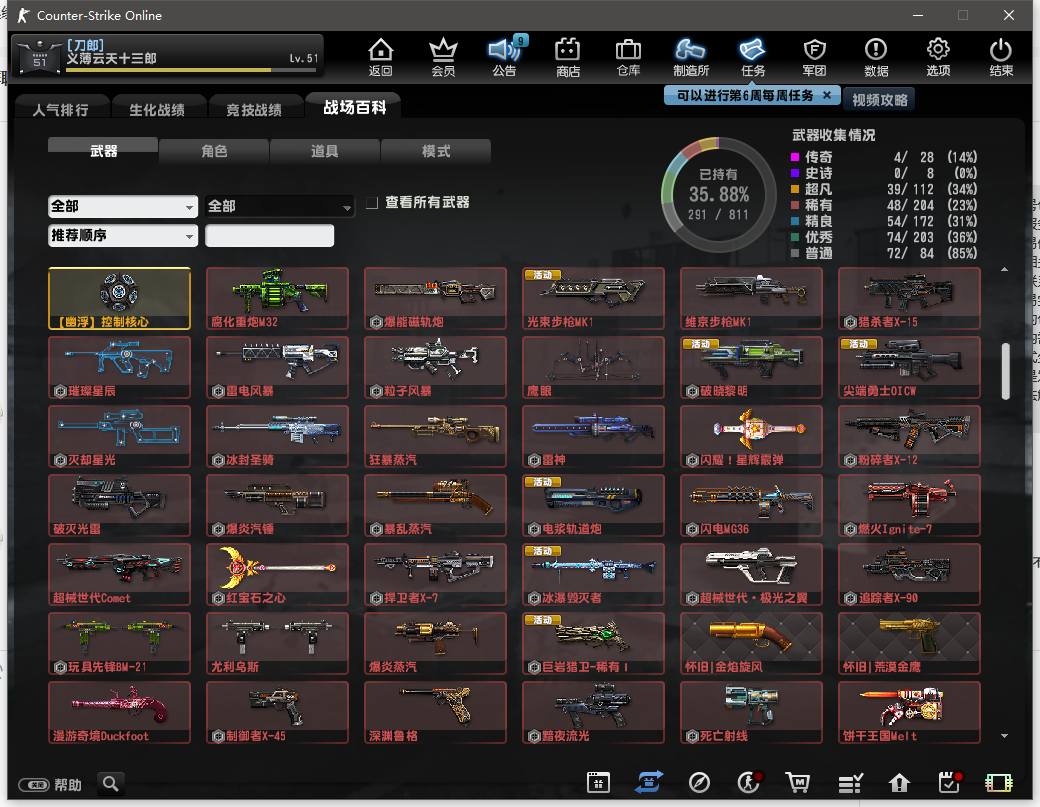Select the 尤利乌斯 weapon card
This screenshot has width=1040, height=807.
click(277, 643)
